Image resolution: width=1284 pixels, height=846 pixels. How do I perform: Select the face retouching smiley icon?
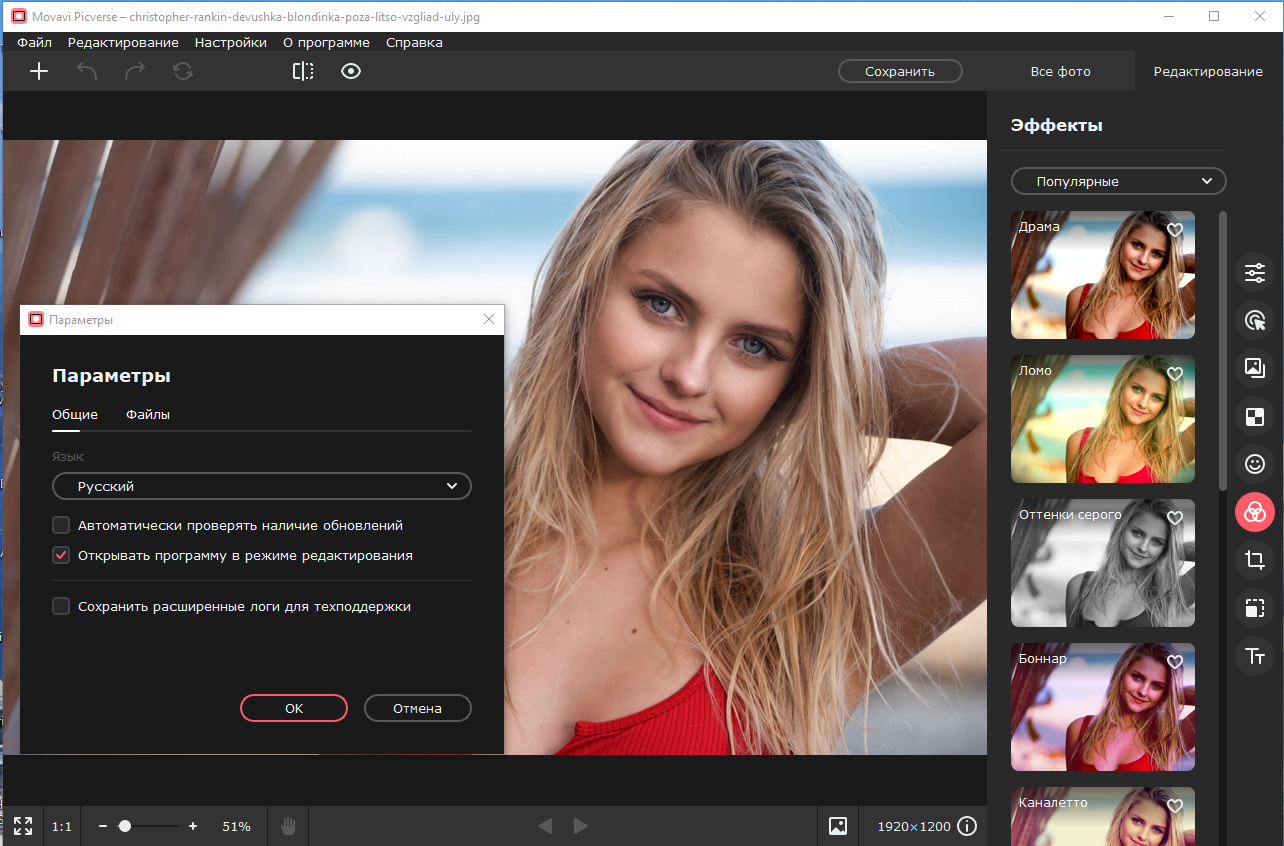1254,464
